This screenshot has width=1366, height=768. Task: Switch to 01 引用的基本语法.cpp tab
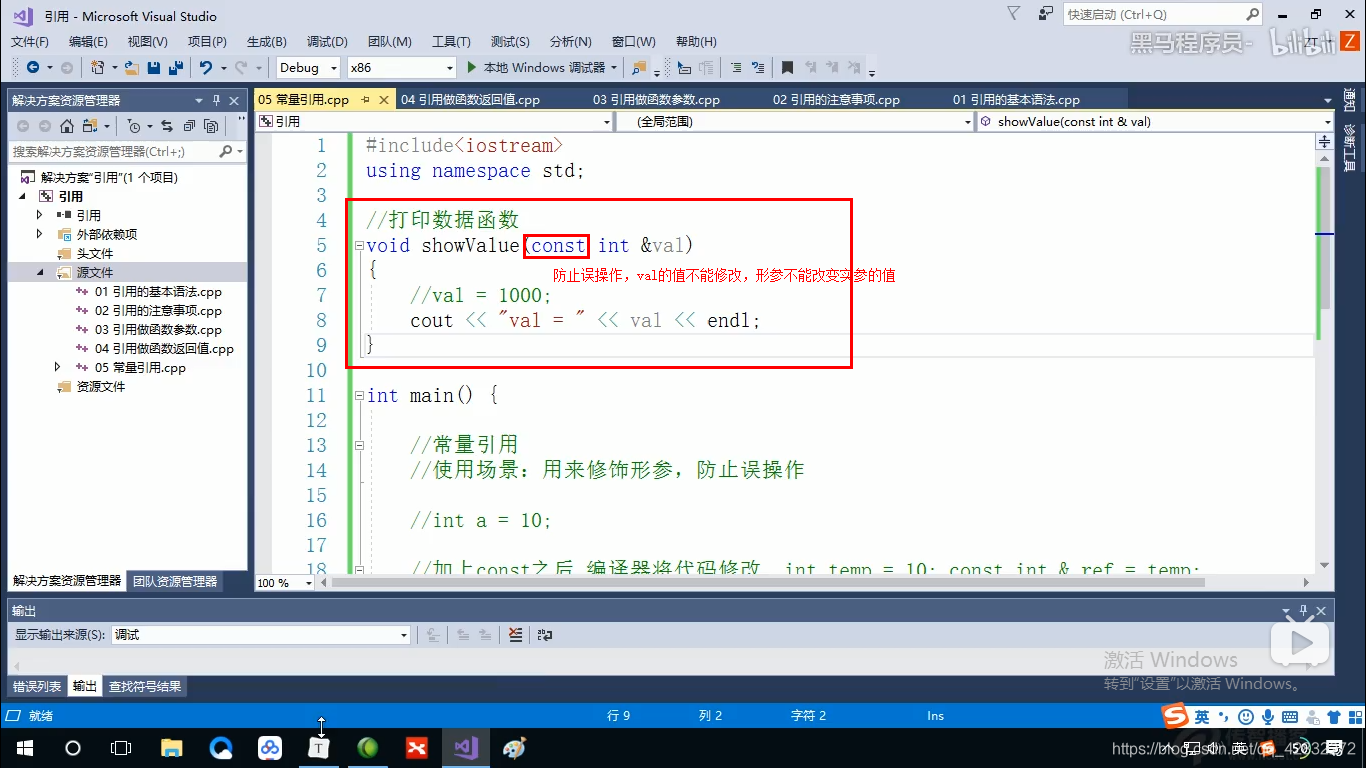coord(1016,99)
